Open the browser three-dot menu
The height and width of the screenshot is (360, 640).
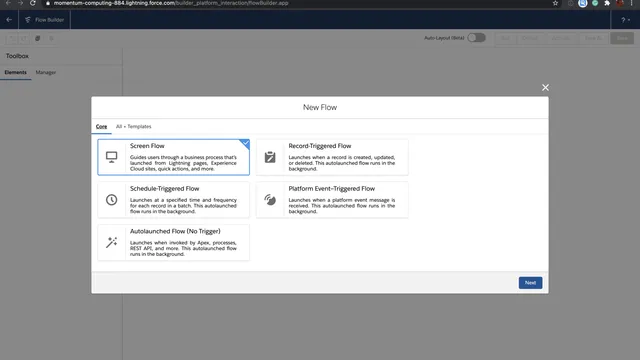[631, 3]
